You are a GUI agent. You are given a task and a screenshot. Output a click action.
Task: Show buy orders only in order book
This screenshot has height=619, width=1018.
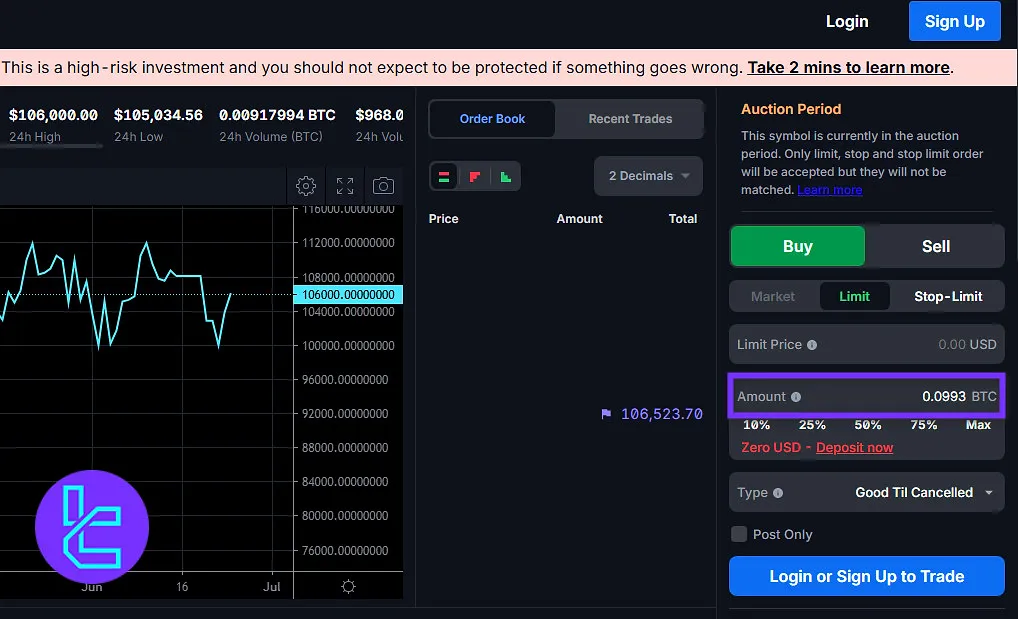(506, 177)
